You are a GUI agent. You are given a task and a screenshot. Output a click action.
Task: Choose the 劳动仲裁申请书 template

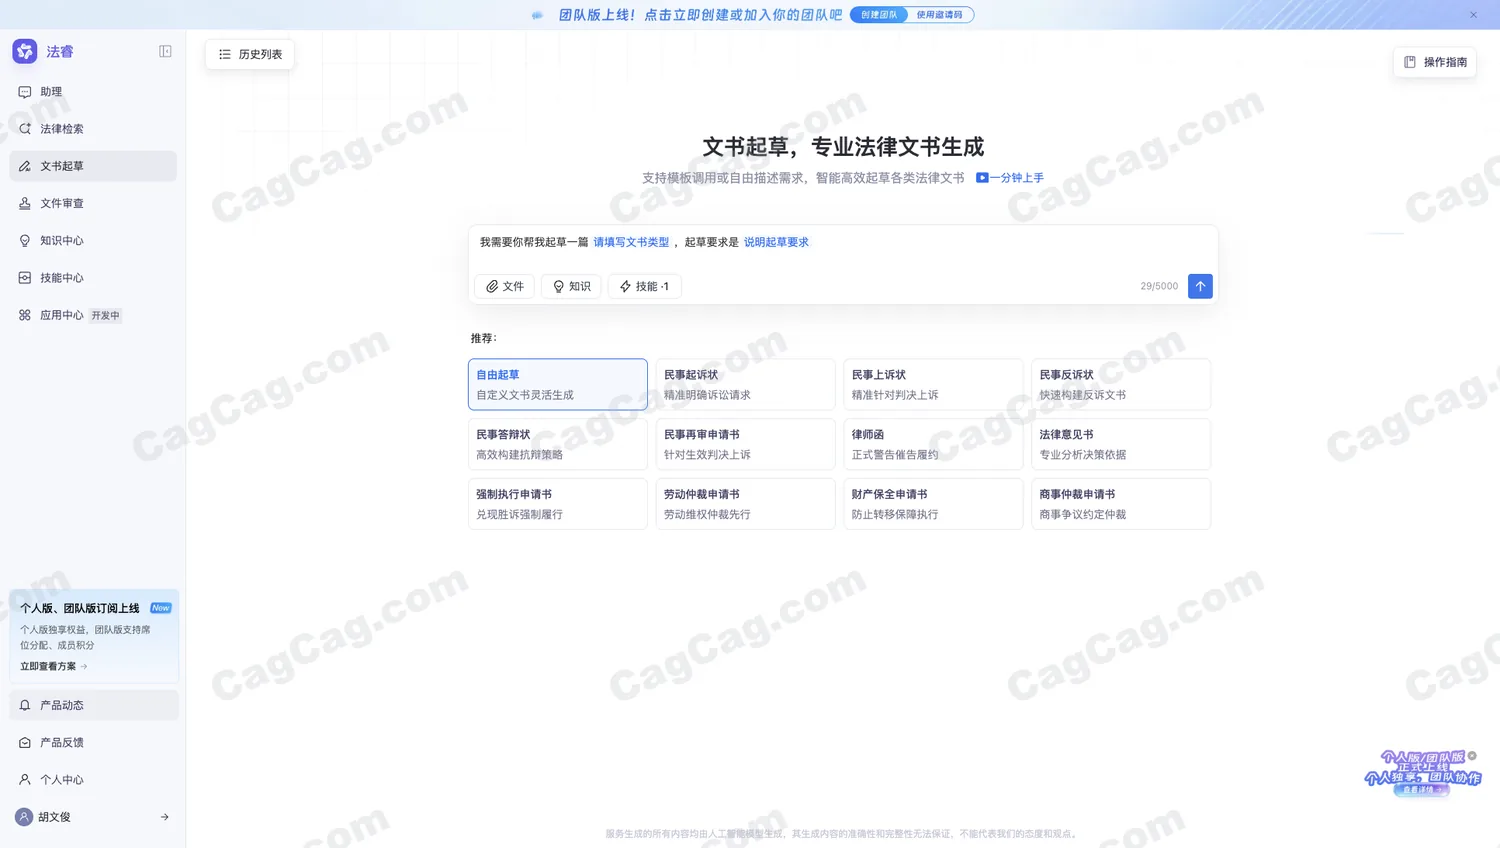[x=746, y=504]
